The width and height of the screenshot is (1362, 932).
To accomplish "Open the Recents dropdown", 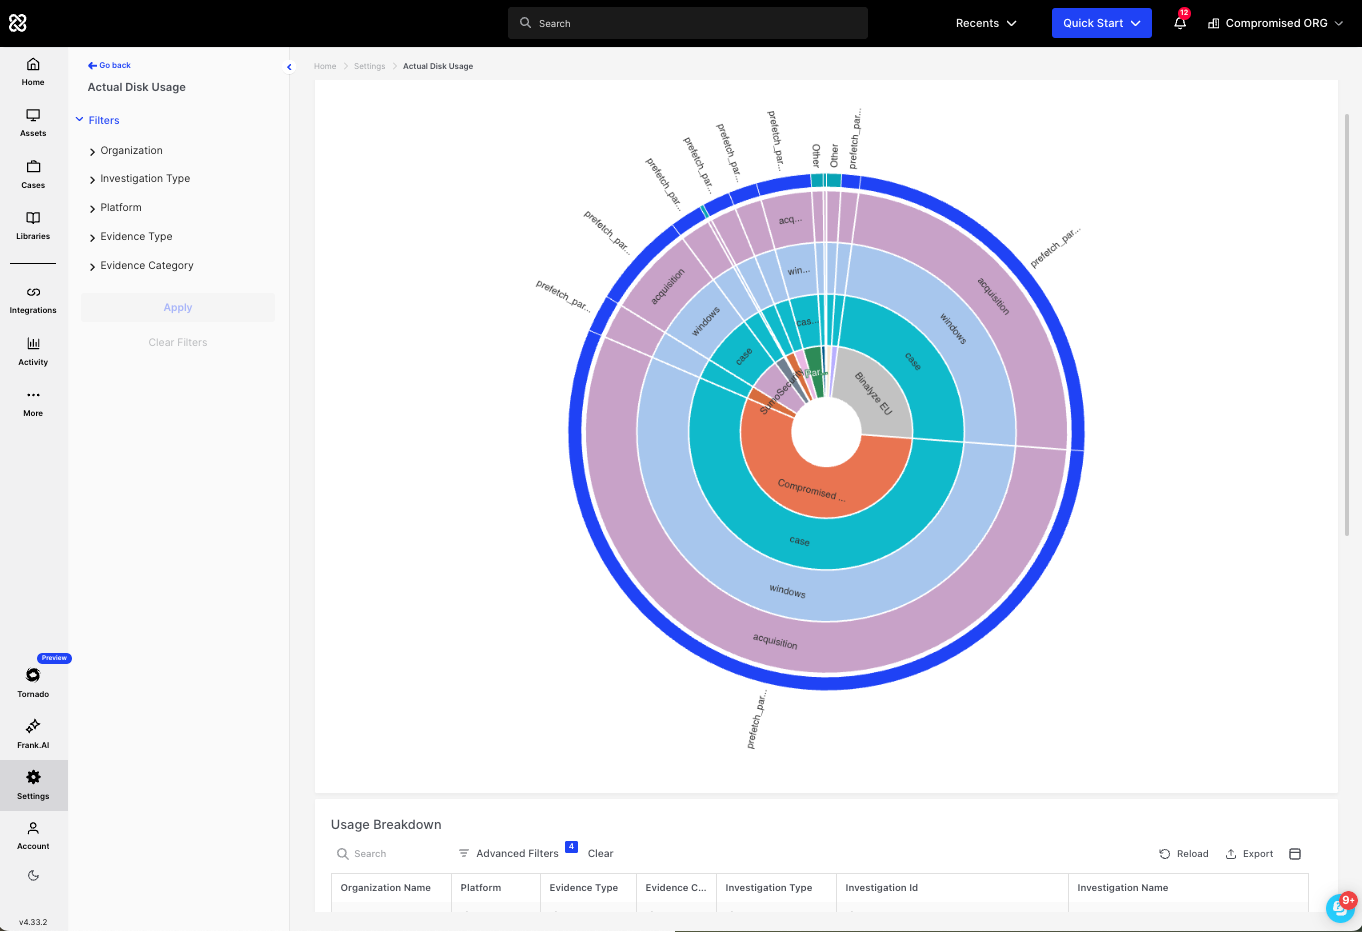I will [x=985, y=23].
